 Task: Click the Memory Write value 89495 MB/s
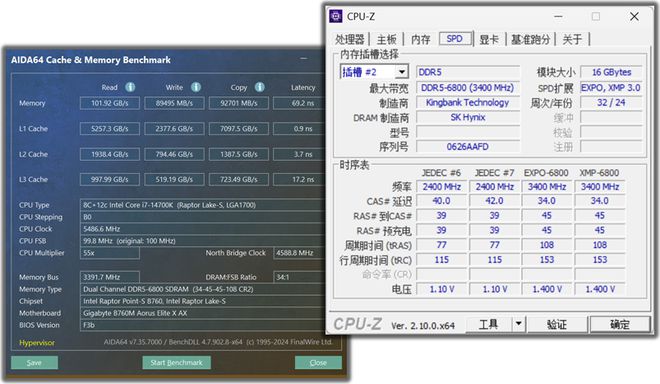point(174,103)
